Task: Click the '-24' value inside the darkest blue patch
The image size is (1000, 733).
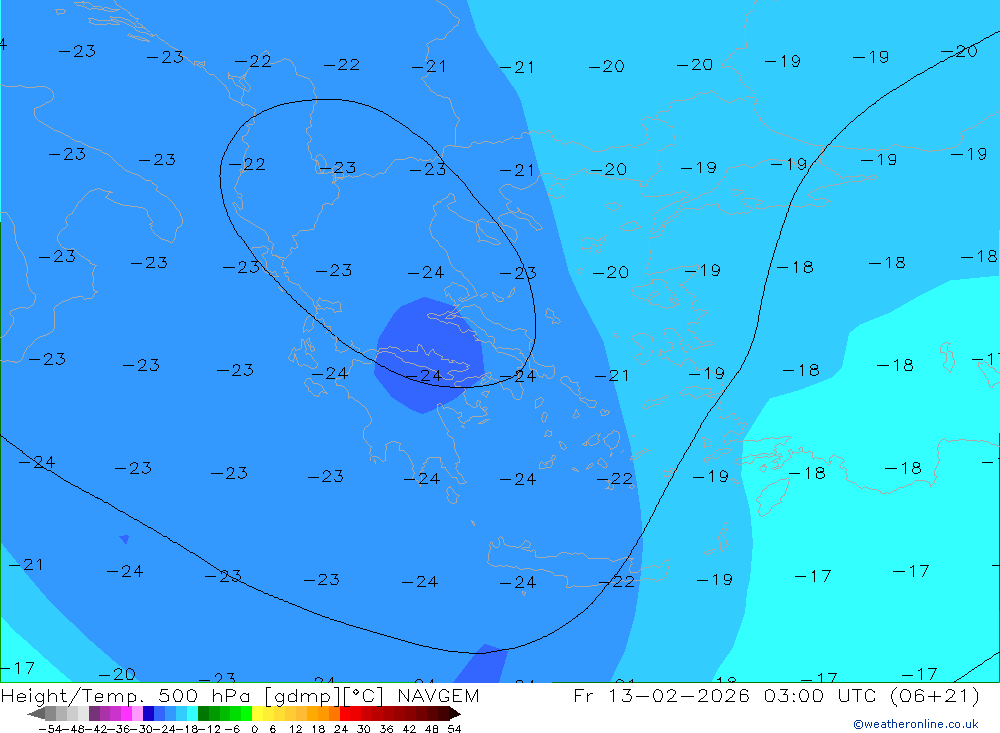Action: pyautogui.click(x=424, y=376)
